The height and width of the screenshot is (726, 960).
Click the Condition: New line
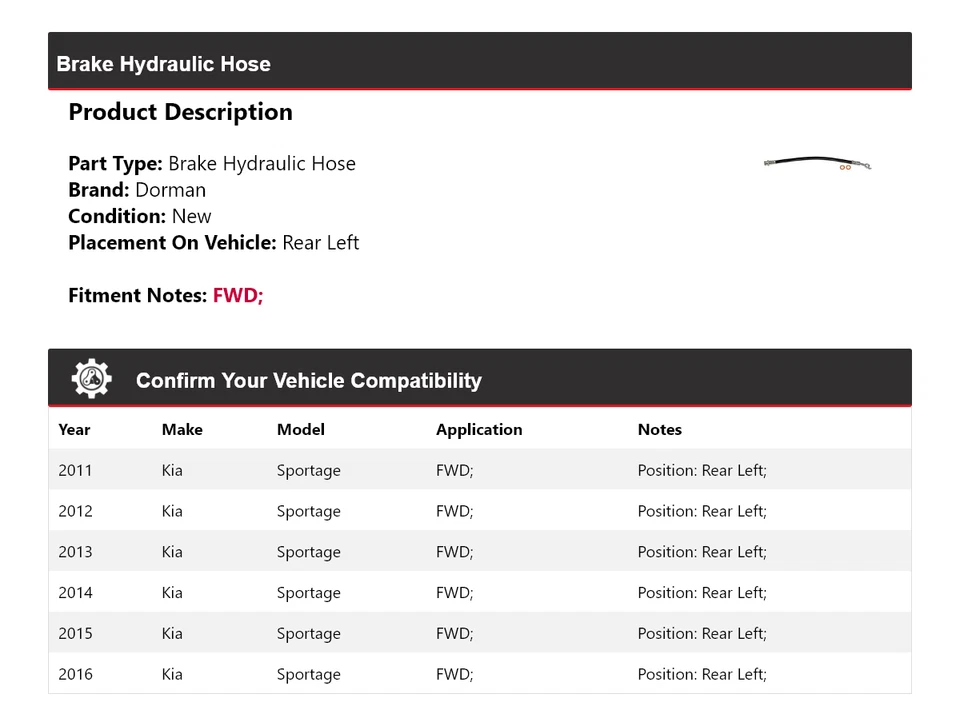(x=140, y=216)
